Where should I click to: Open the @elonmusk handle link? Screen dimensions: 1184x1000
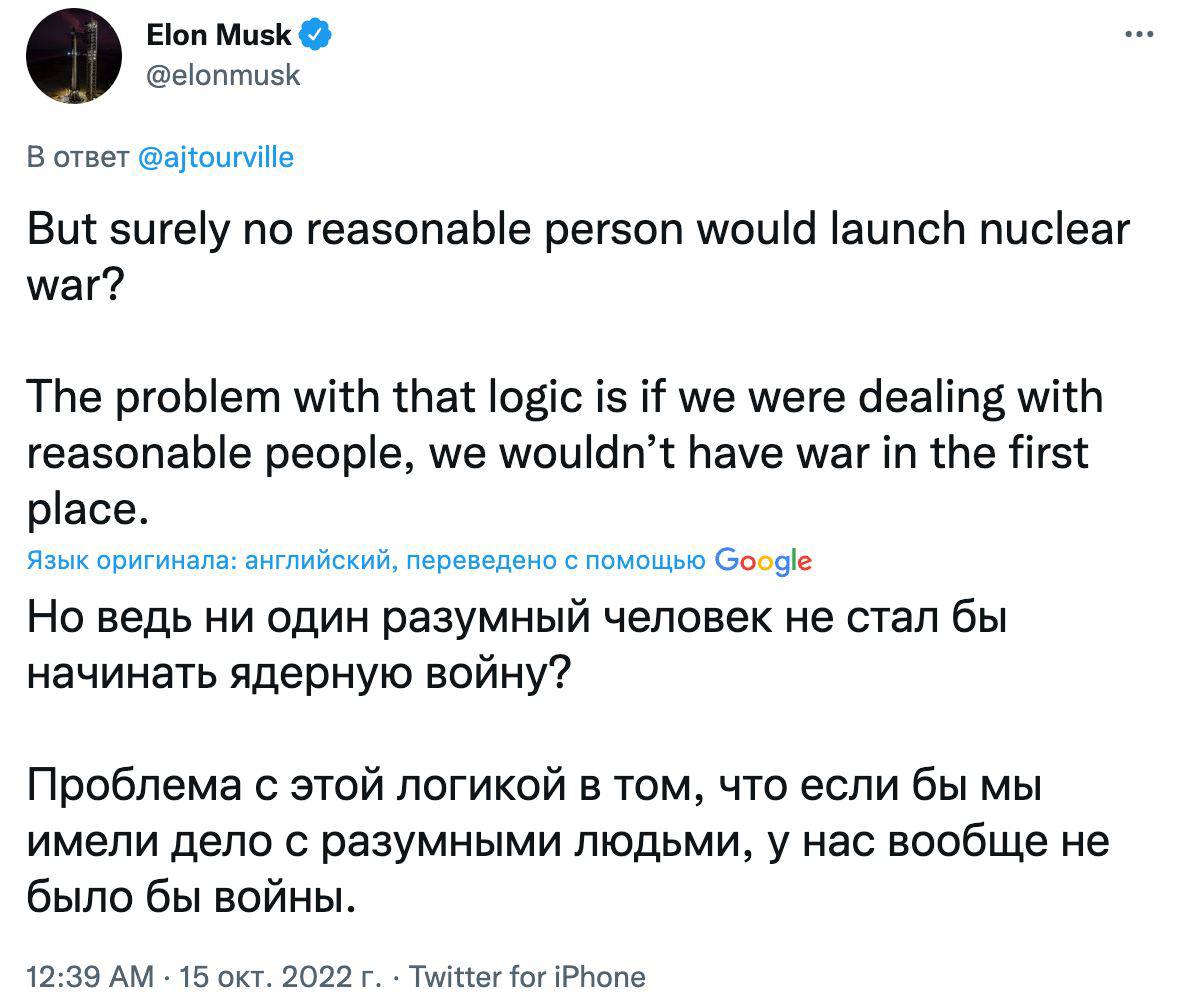pos(223,74)
